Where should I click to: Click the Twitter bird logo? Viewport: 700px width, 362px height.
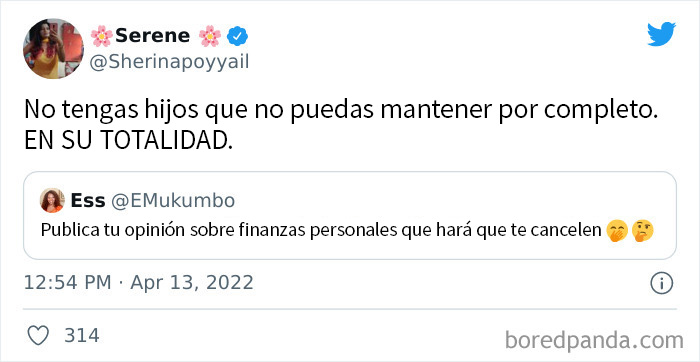click(x=662, y=34)
